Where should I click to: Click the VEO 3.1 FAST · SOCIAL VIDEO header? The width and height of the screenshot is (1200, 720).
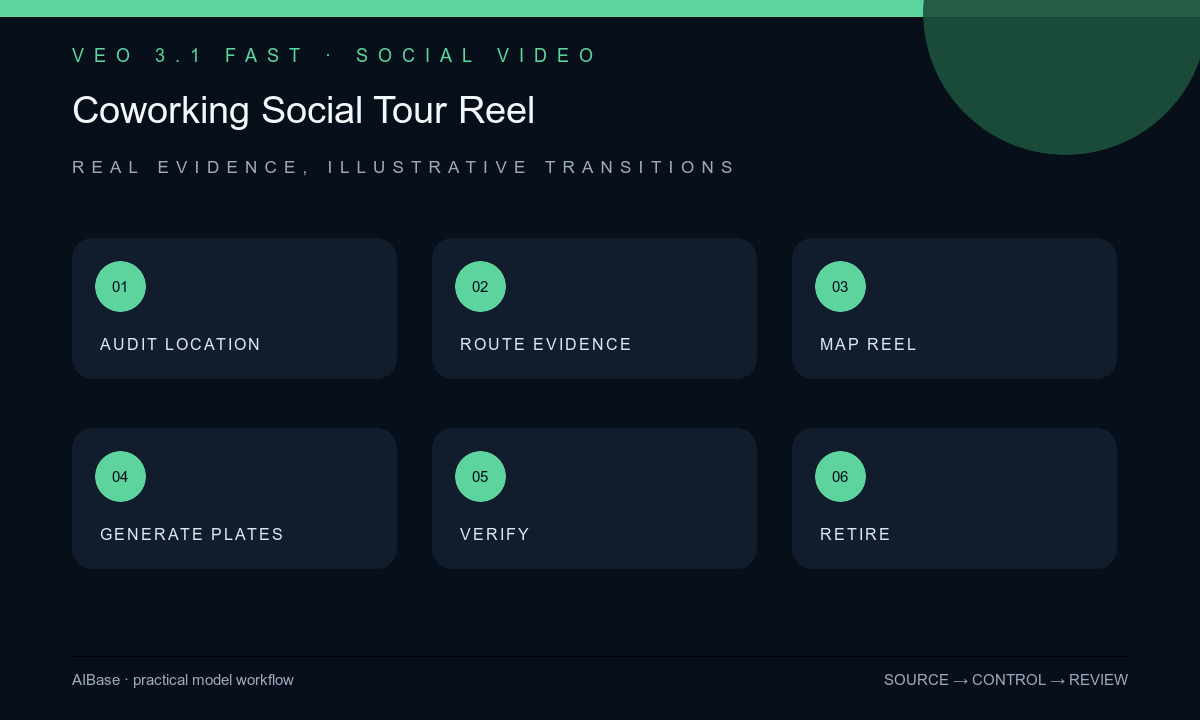334,56
